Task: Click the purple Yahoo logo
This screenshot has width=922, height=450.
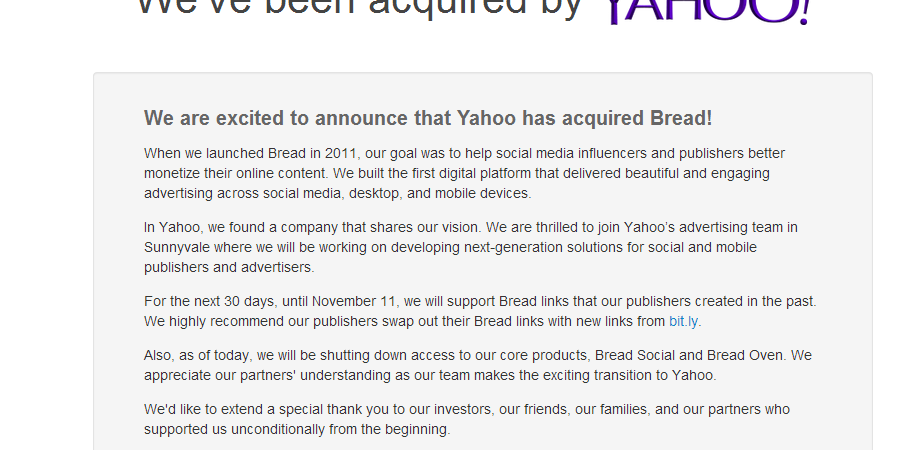Action: pyautogui.click(x=706, y=10)
